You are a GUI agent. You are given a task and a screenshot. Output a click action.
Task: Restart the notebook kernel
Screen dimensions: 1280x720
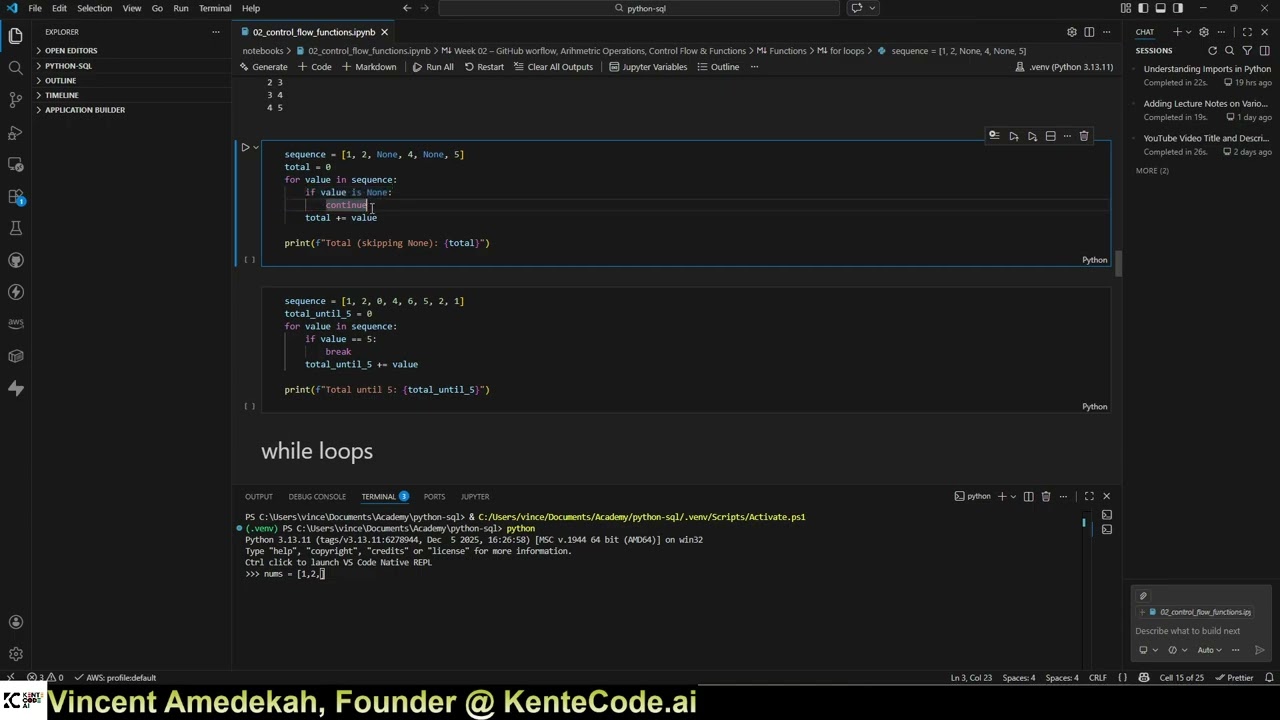[484, 67]
